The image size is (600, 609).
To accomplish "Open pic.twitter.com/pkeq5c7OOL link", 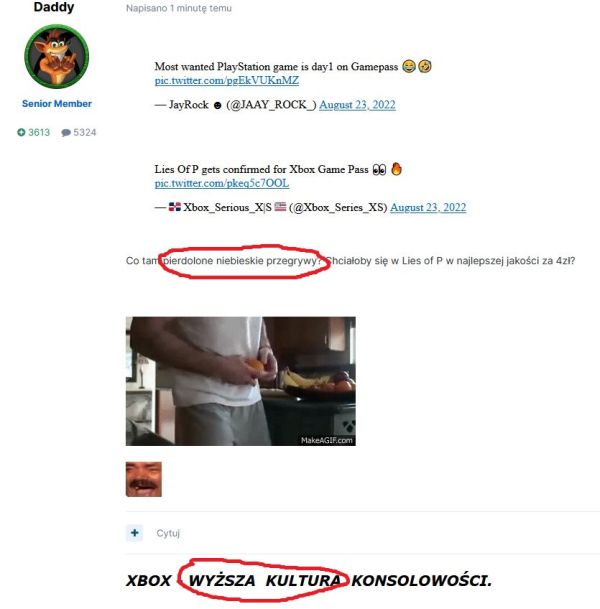I will (222, 183).
